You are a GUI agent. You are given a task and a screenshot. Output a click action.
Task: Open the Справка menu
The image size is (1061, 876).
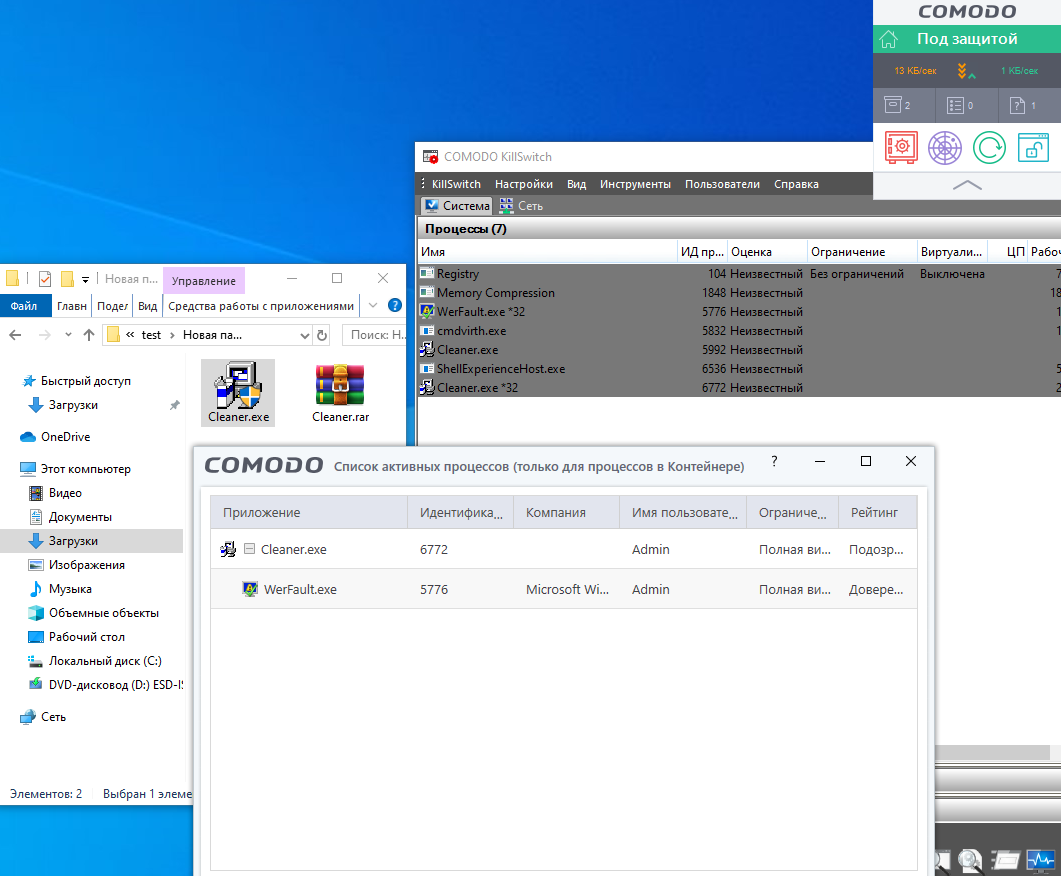pyautogui.click(x=796, y=184)
